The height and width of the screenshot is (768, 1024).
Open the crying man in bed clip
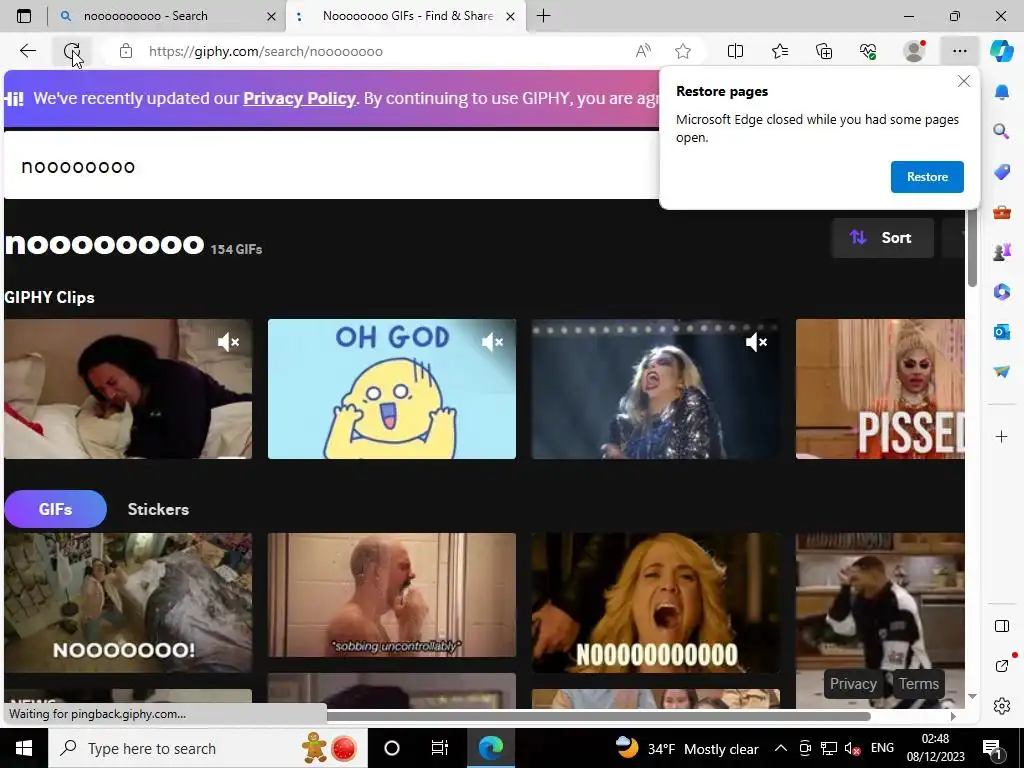pyautogui.click(x=128, y=389)
